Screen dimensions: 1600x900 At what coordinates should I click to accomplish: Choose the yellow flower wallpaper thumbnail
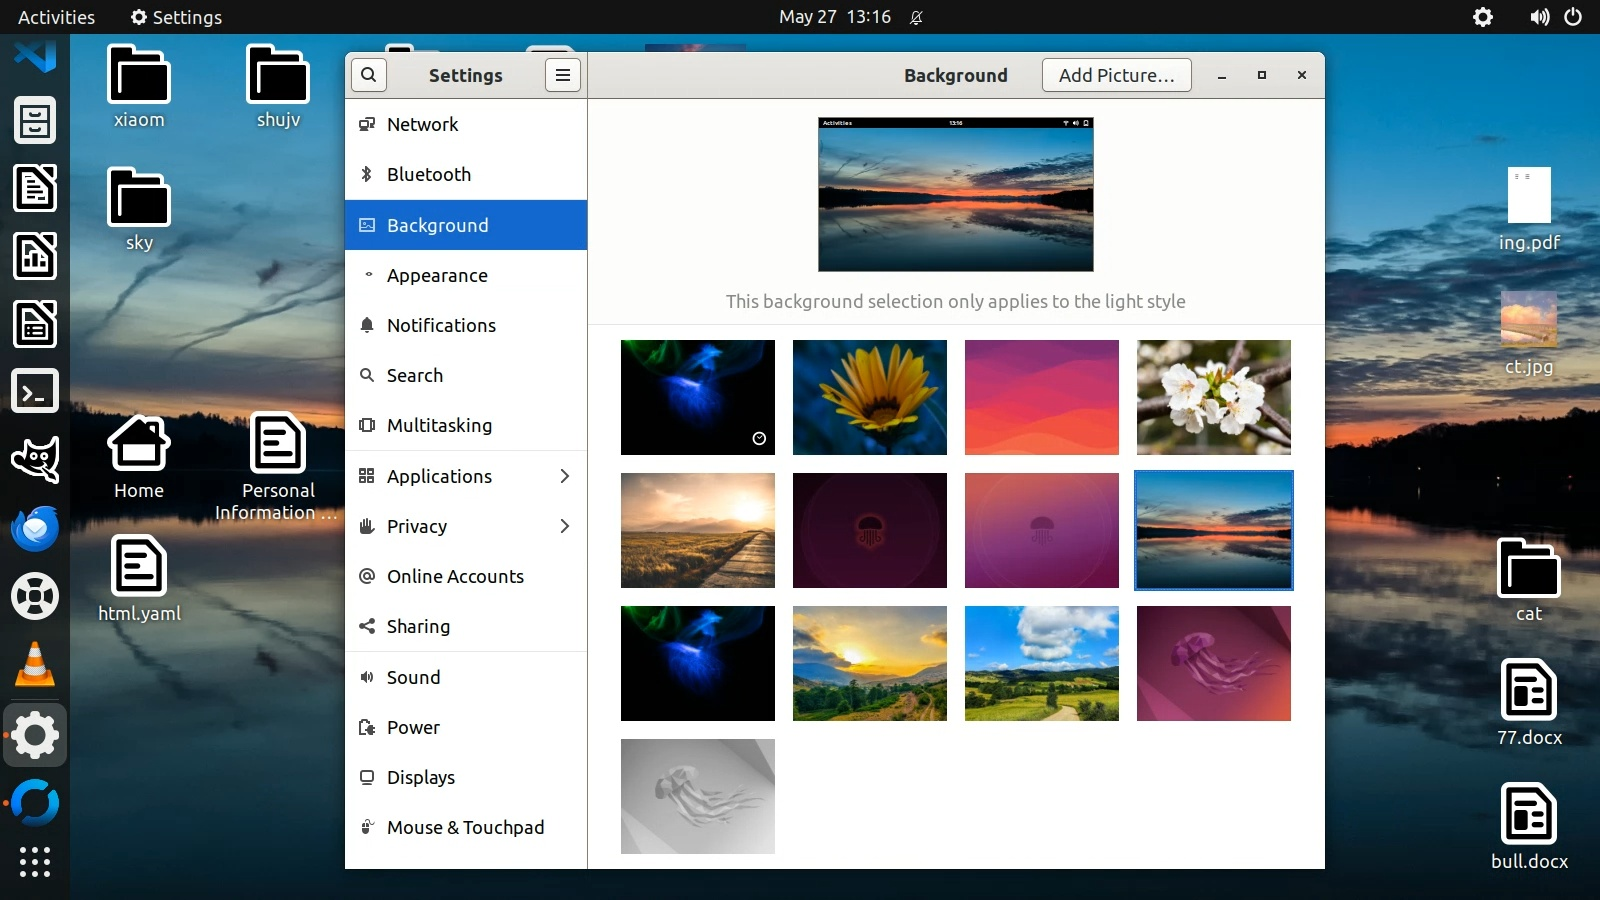coord(869,397)
